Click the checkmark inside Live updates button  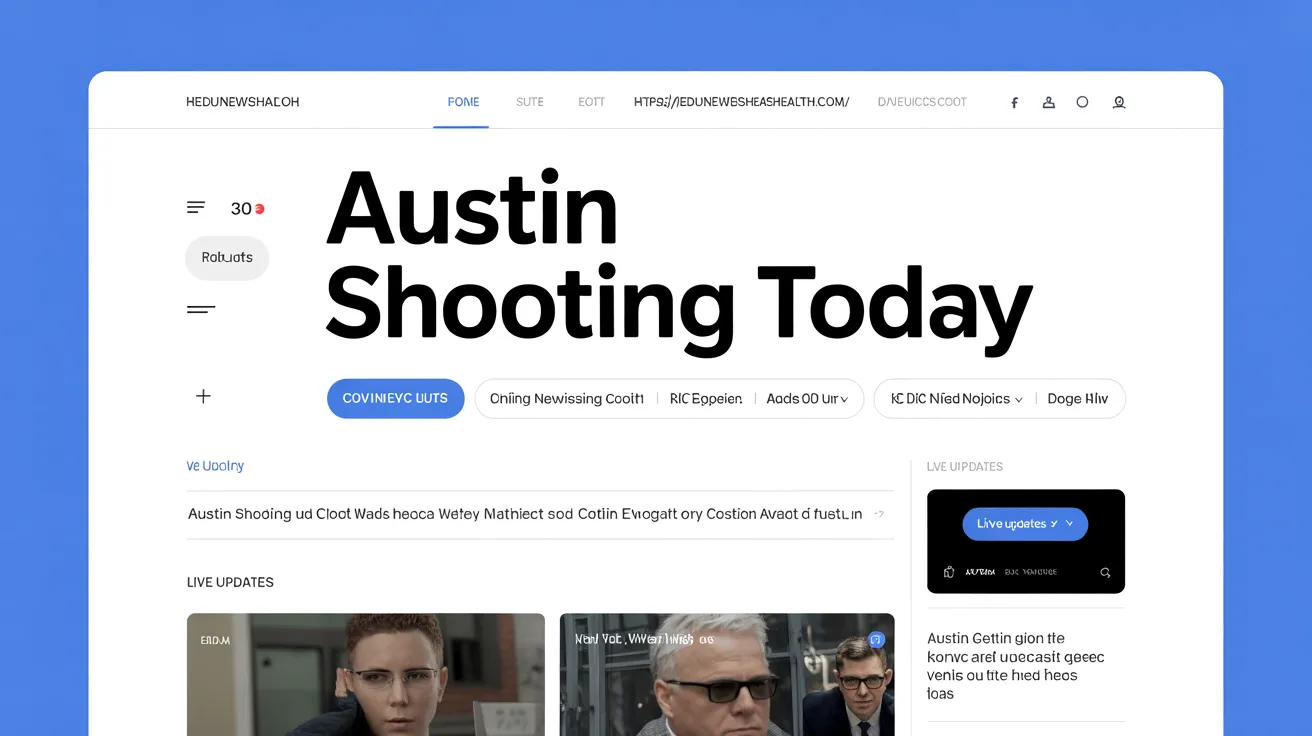[x=1053, y=524]
